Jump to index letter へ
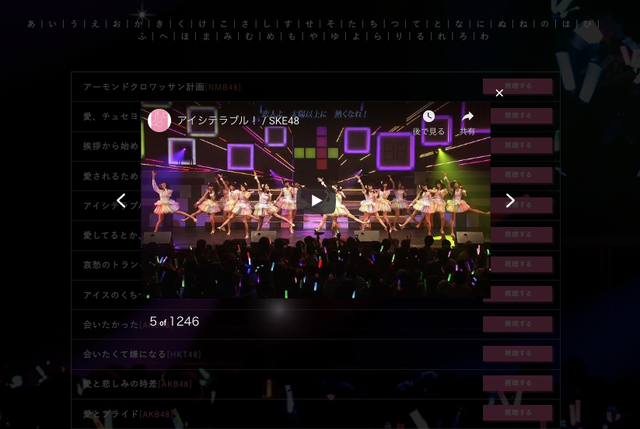The height and width of the screenshot is (429, 640). coord(163,36)
